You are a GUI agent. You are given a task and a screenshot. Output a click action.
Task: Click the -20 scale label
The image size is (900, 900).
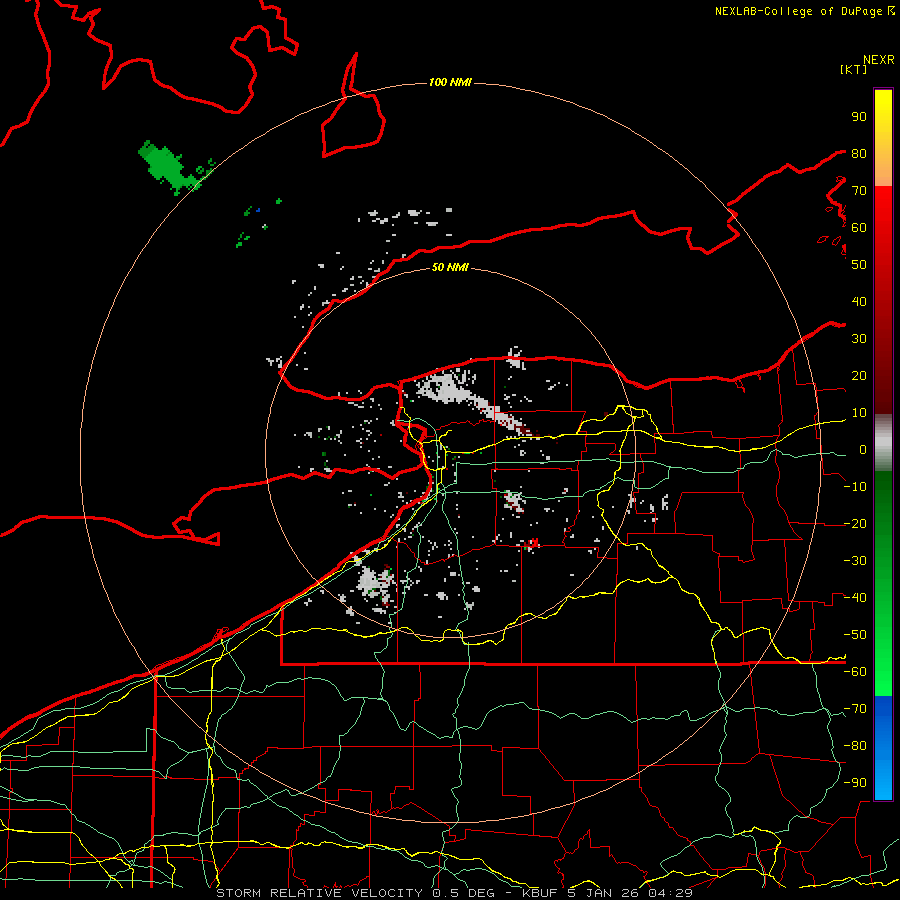pos(855,524)
